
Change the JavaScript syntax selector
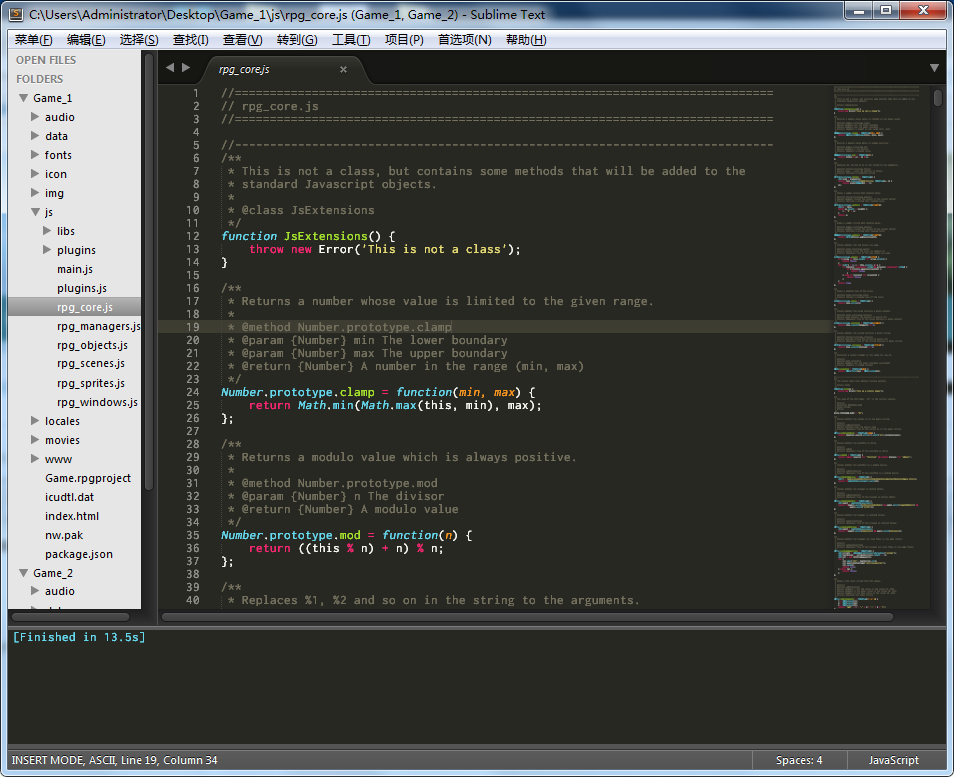(894, 760)
